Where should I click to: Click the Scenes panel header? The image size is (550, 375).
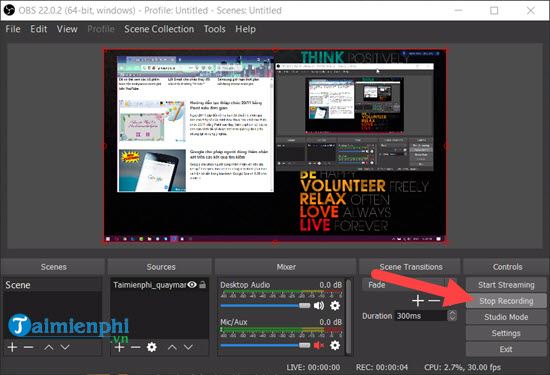coord(53,267)
